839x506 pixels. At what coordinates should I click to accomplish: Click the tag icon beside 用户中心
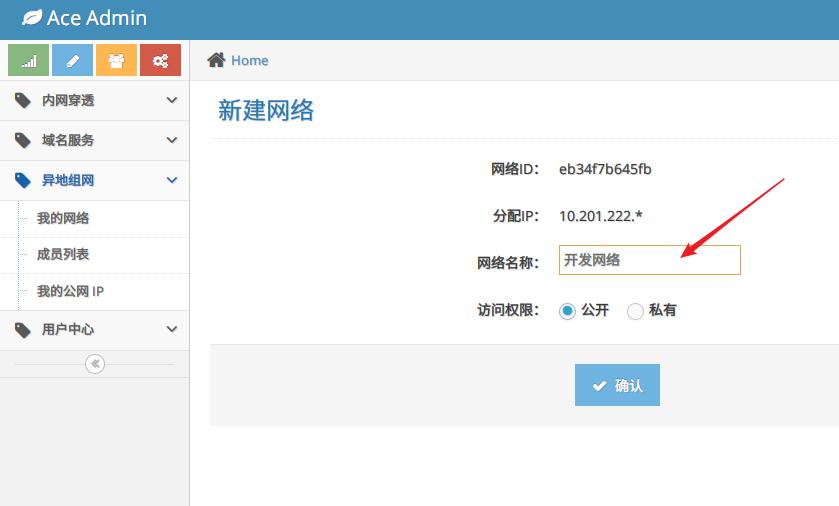(x=23, y=329)
